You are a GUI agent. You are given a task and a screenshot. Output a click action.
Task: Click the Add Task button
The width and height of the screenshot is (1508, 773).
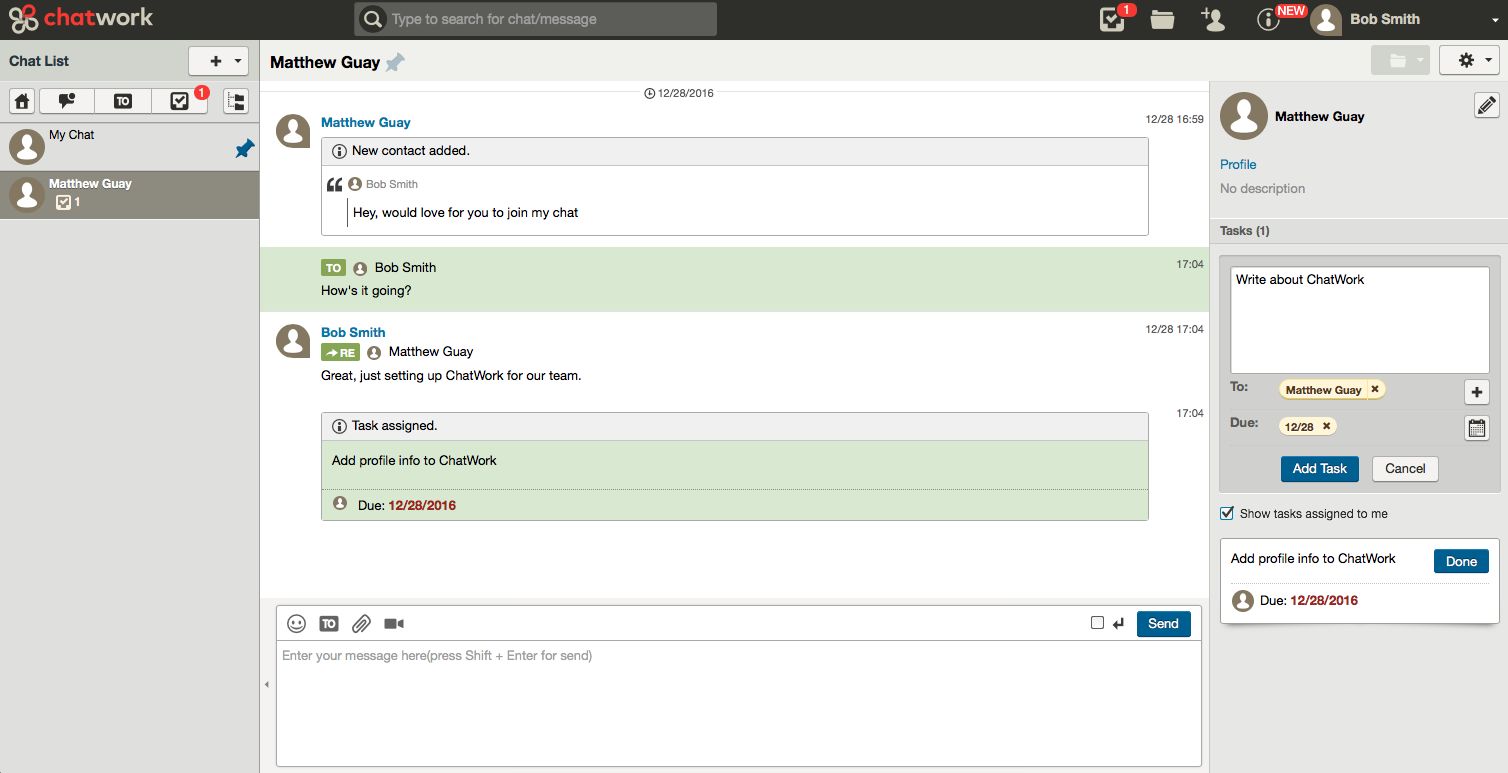pos(1319,468)
